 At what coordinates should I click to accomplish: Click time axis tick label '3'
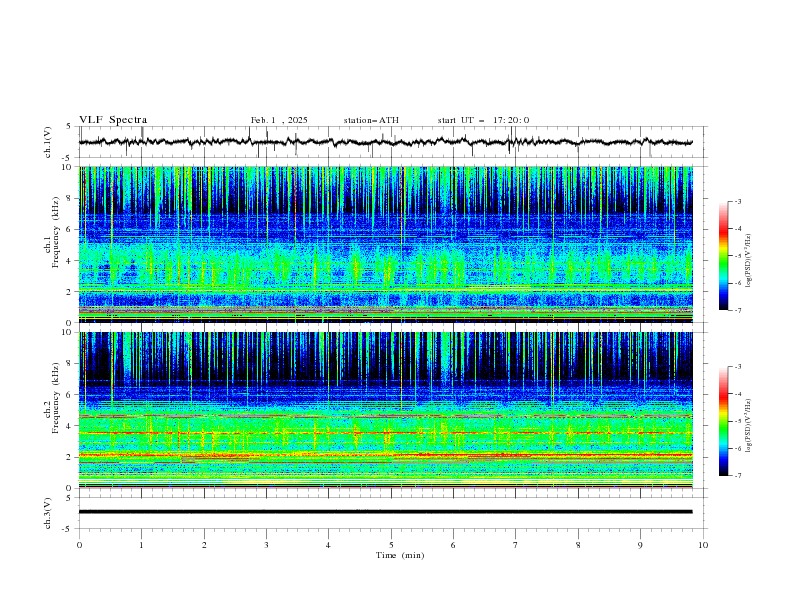[266, 545]
